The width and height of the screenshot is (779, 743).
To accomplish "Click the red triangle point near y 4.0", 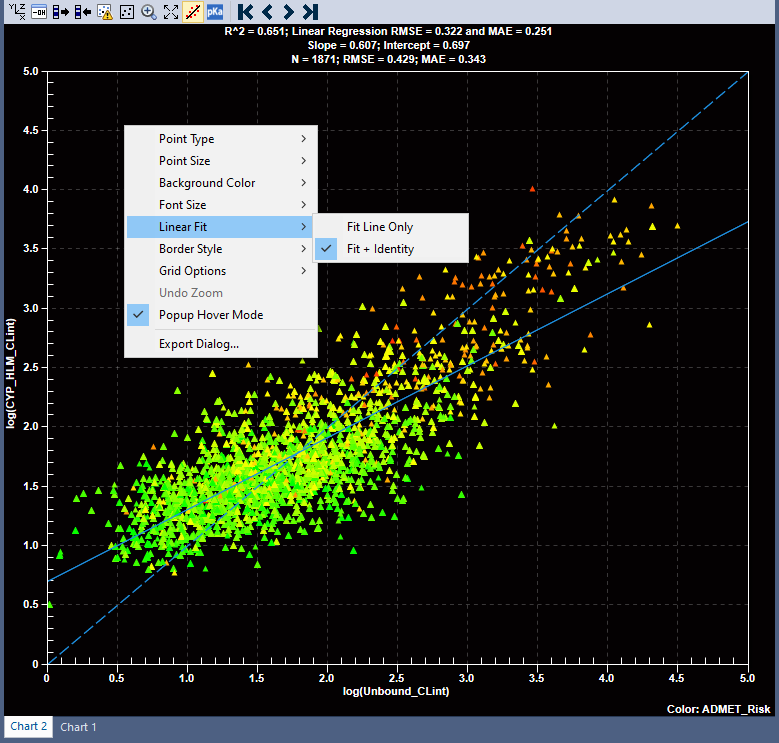I will coord(532,189).
